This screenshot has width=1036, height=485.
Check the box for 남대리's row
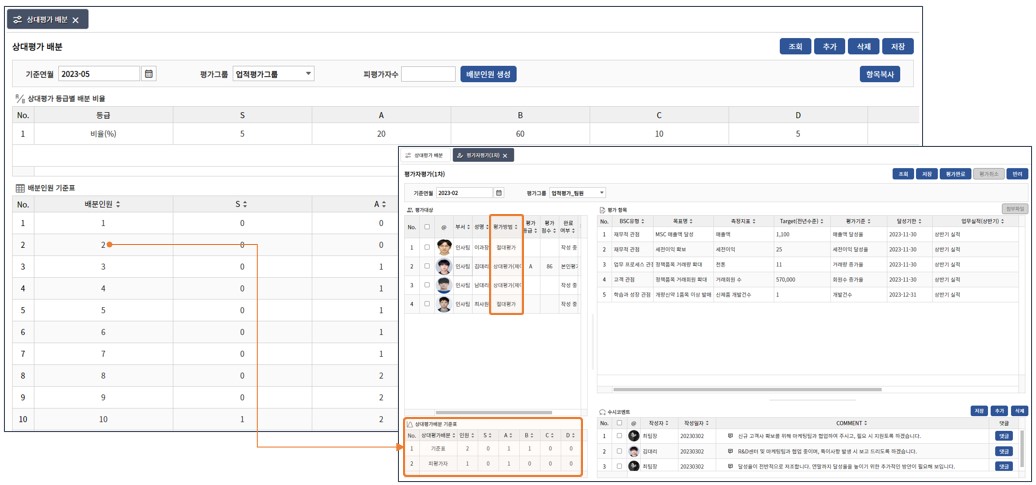pyautogui.click(x=427, y=285)
